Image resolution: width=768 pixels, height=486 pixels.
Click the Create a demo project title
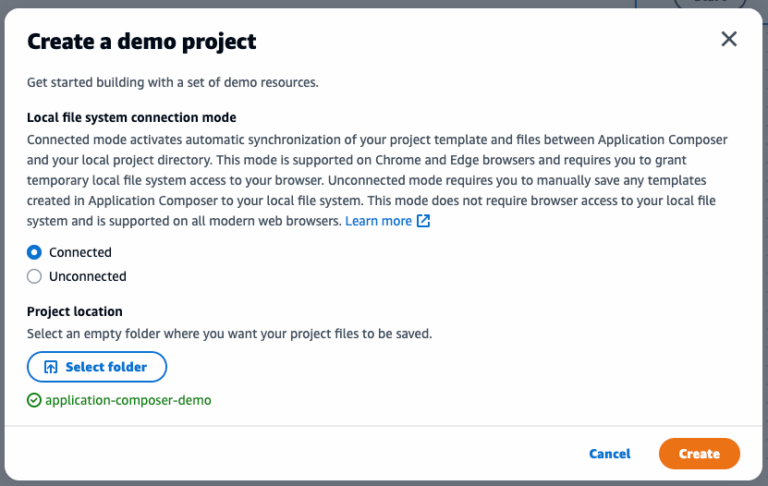click(141, 41)
